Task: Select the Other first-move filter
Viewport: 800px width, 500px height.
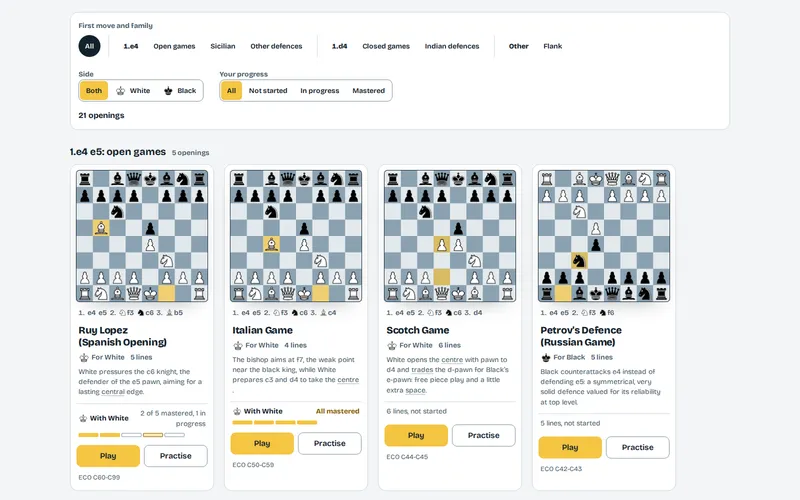Action: pos(518,46)
